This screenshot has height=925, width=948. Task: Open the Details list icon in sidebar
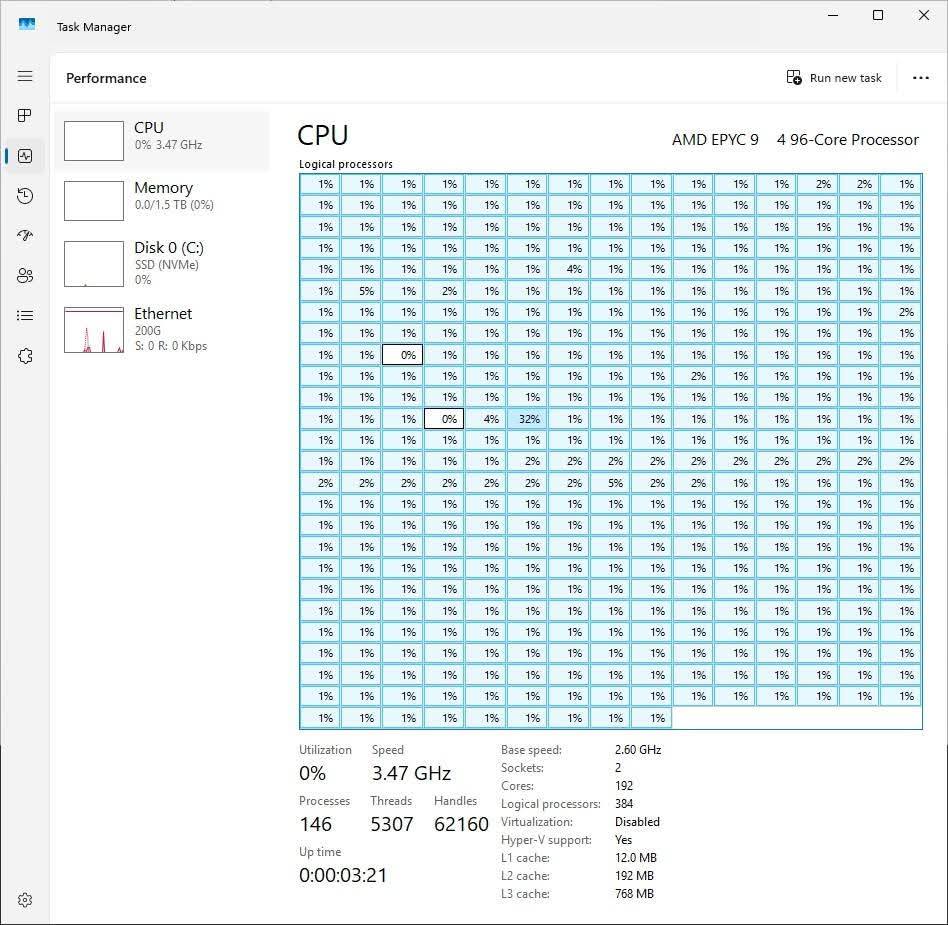(25, 316)
